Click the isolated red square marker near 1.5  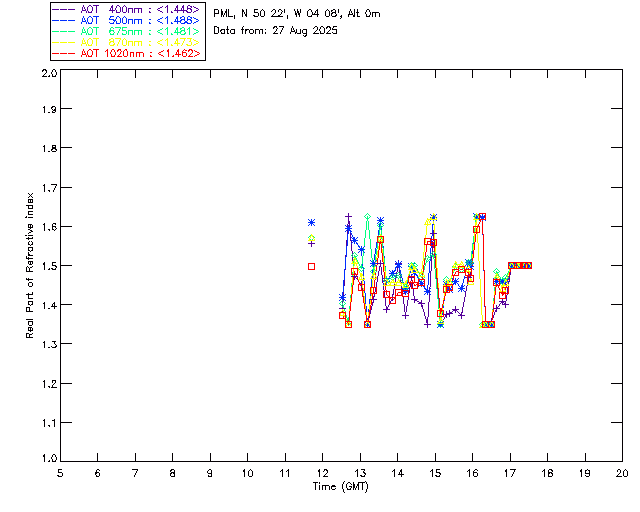pyautogui.click(x=311, y=266)
